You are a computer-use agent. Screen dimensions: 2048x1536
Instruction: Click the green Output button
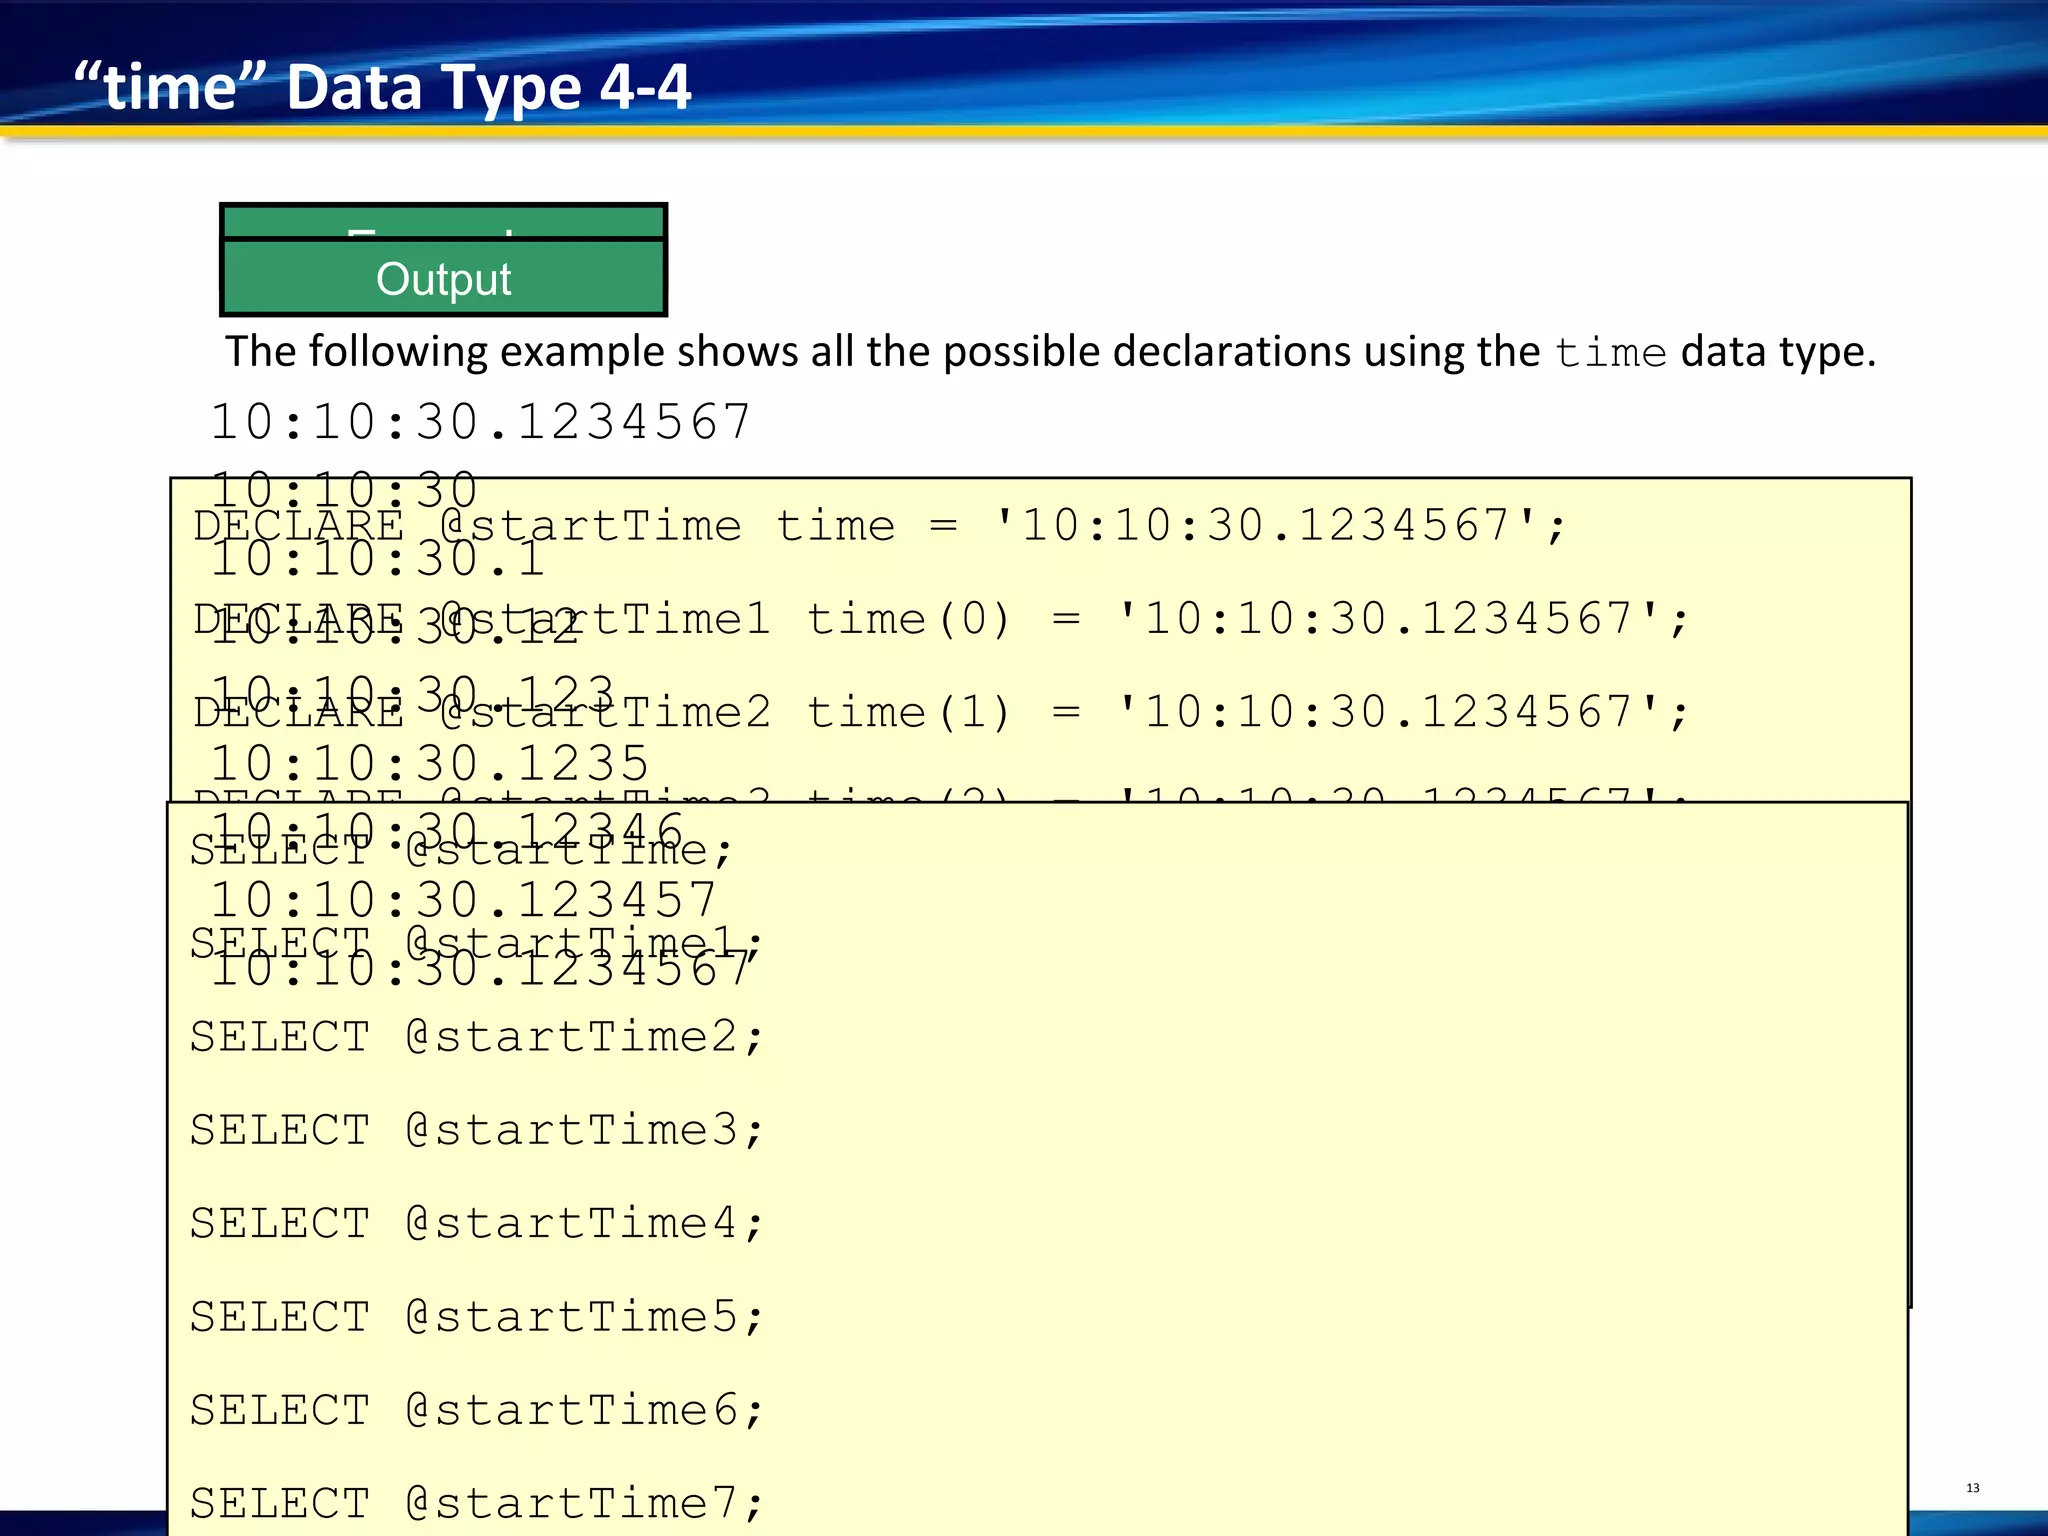pos(443,278)
